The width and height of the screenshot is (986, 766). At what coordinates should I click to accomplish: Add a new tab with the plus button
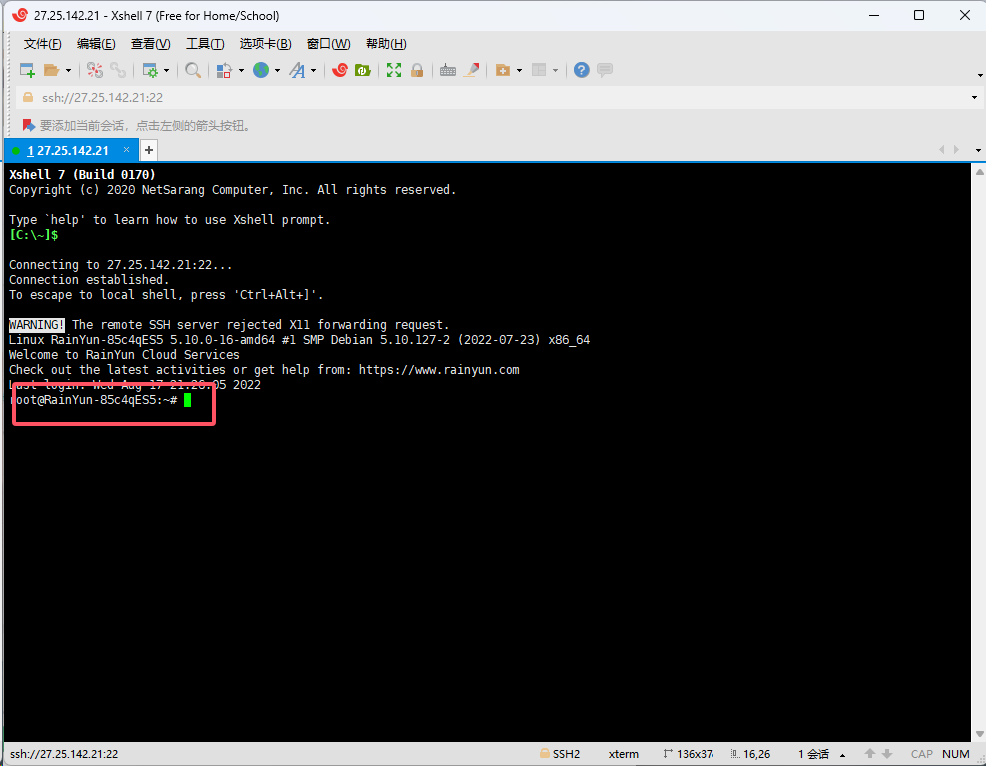click(x=148, y=149)
